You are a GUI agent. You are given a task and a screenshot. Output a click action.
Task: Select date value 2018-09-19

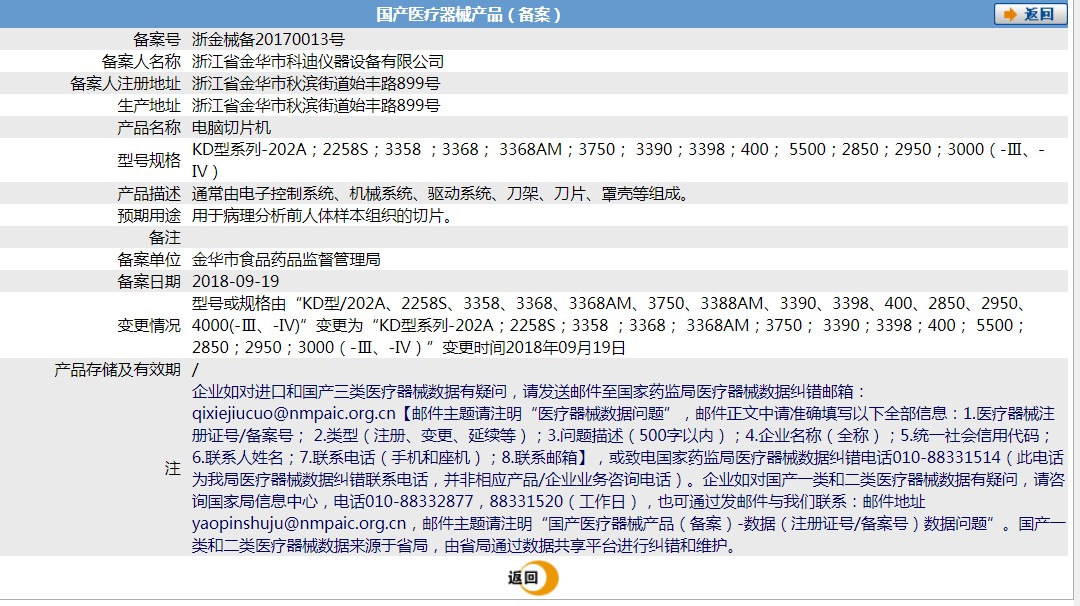236,282
